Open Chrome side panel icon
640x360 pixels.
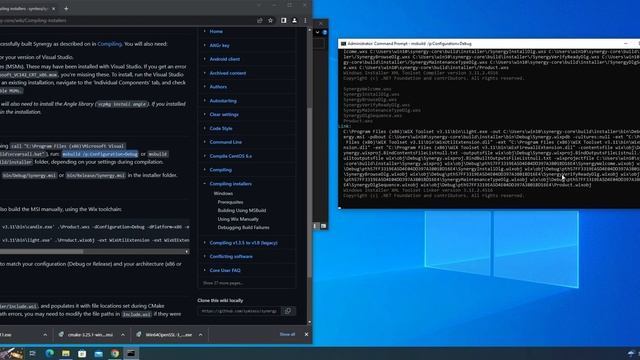(283, 20)
